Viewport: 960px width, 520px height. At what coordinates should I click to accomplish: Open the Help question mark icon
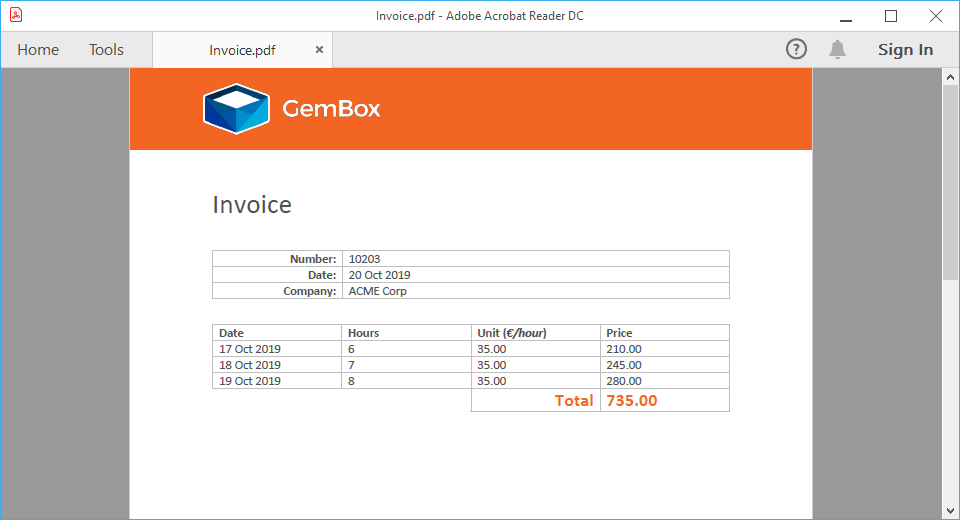(796, 49)
